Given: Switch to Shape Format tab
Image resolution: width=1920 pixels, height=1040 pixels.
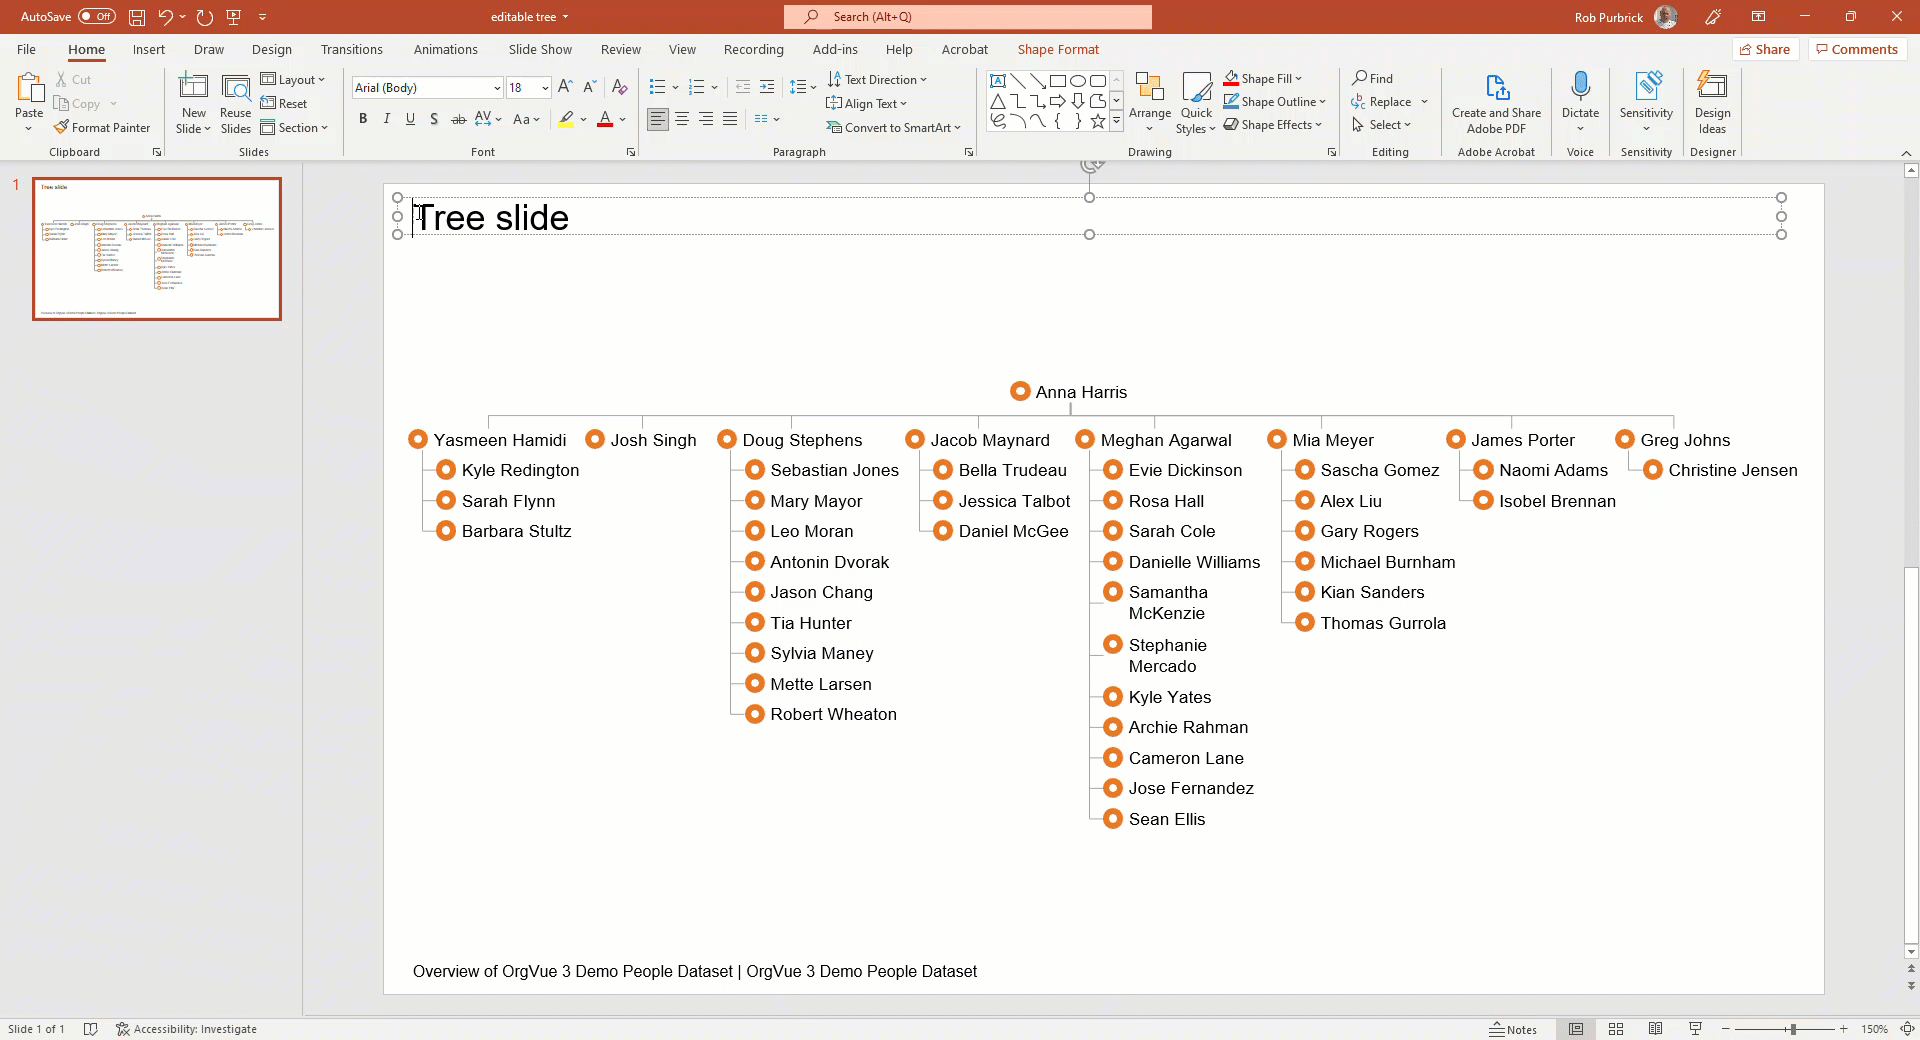Looking at the screenshot, I should [1058, 49].
